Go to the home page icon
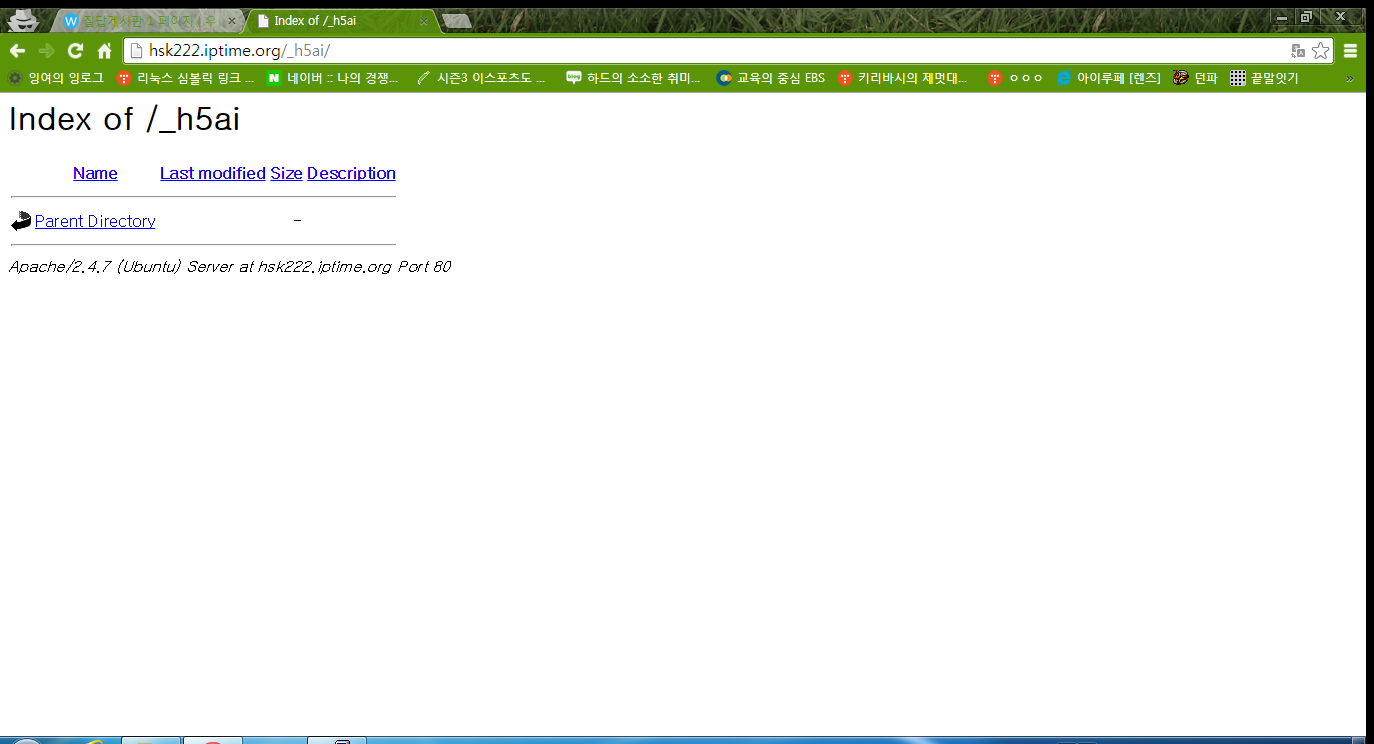The width and height of the screenshot is (1374, 744). [x=104, y=51]
